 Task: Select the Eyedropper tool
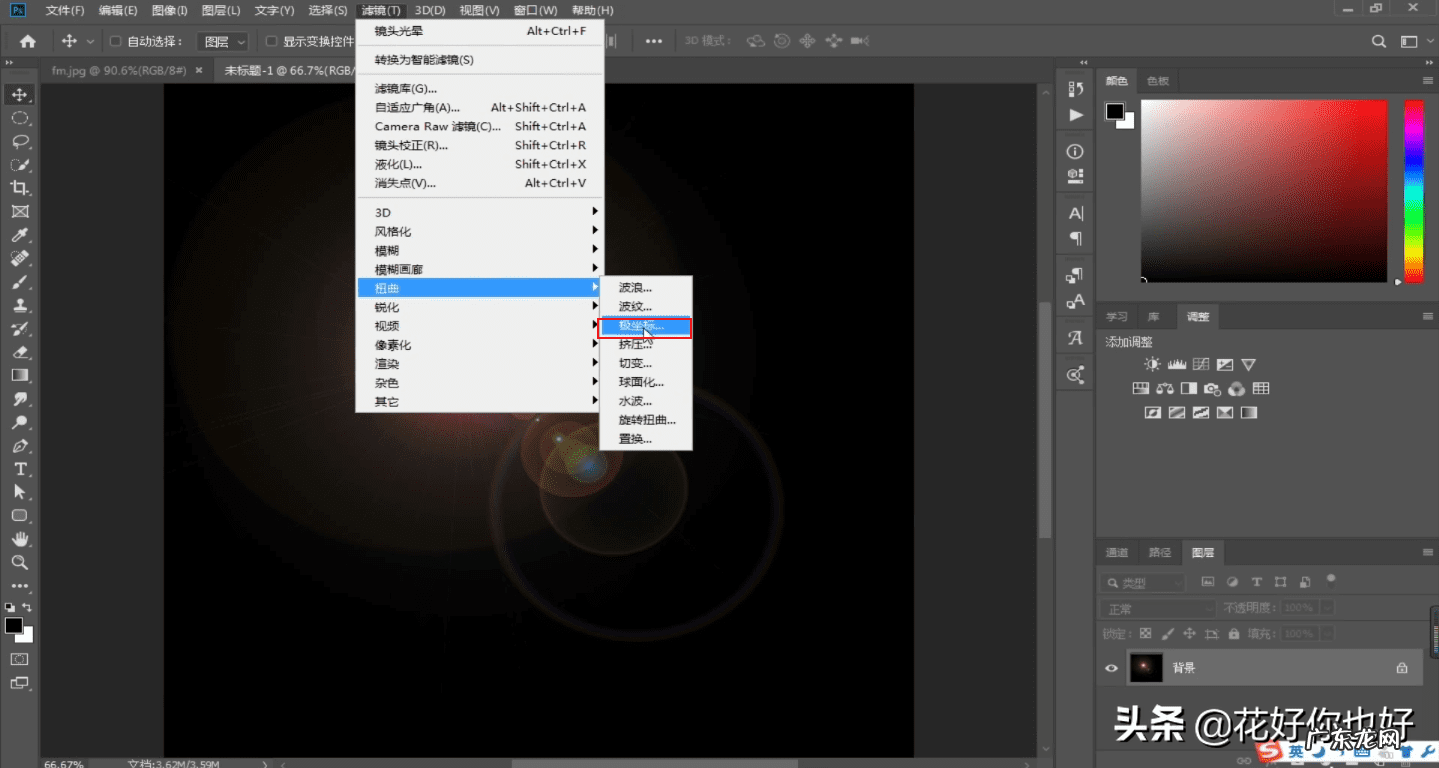pyautogui.click(x=20, y=235)
